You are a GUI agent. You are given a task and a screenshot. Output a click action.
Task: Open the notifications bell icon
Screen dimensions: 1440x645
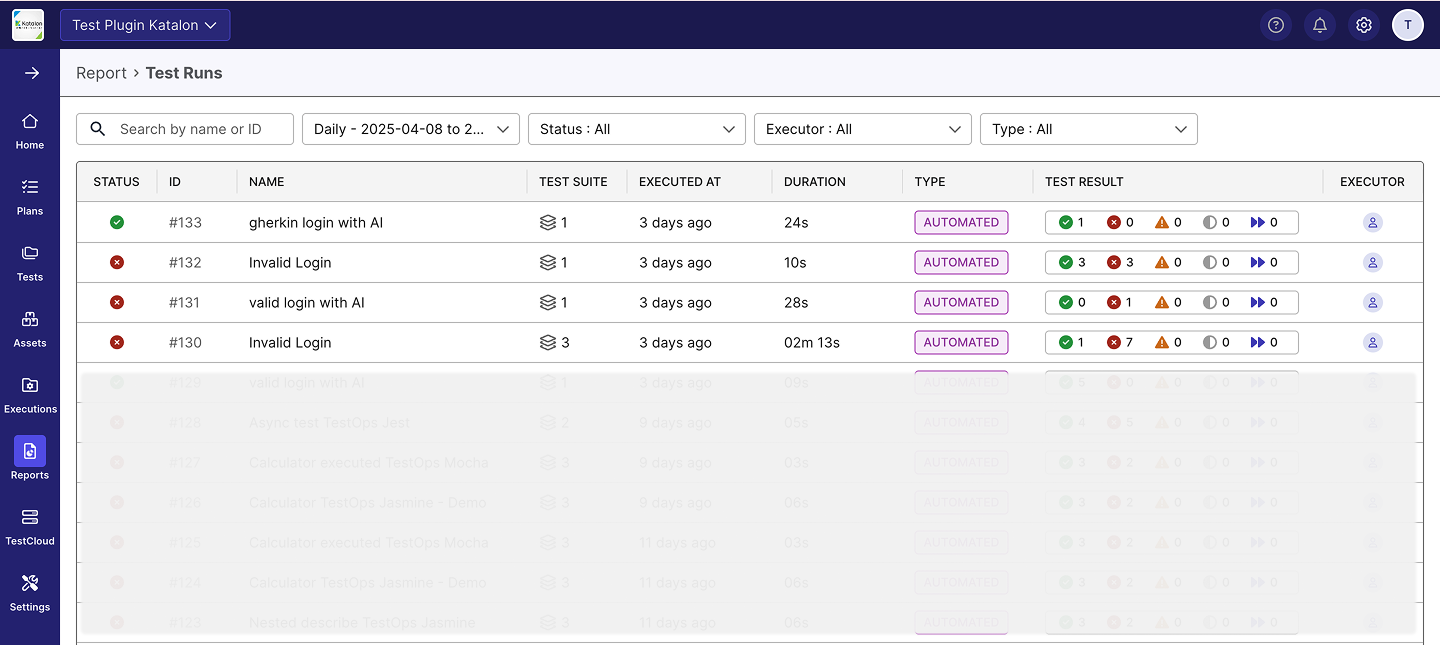pos(1320,25)
